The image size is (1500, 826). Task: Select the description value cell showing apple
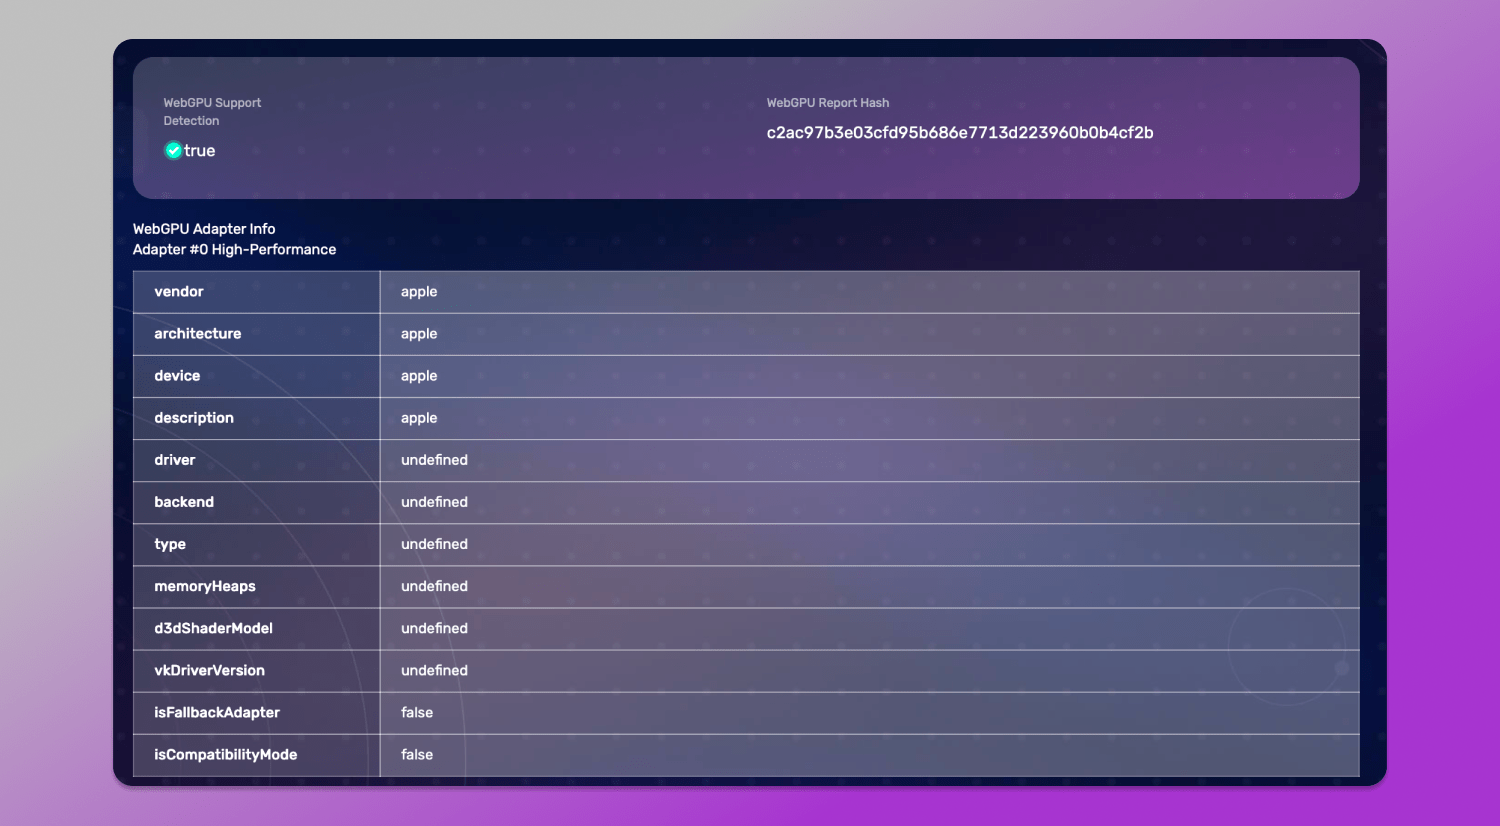pyautogui.click(x=419, y=417)
